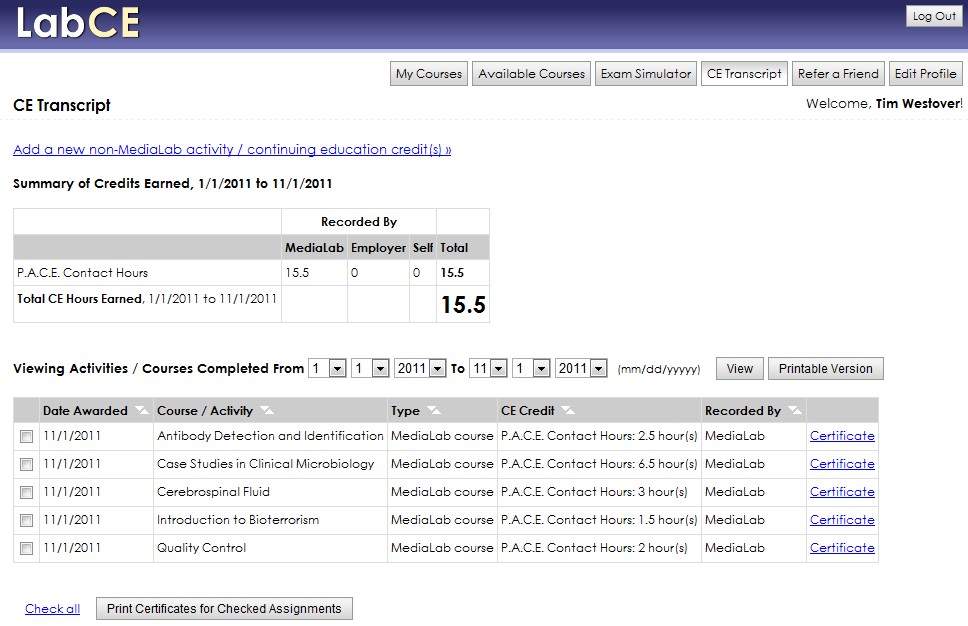Screen dimensions: 968x626
Task: Click the Check all link
Action: [x=52, y=608]
